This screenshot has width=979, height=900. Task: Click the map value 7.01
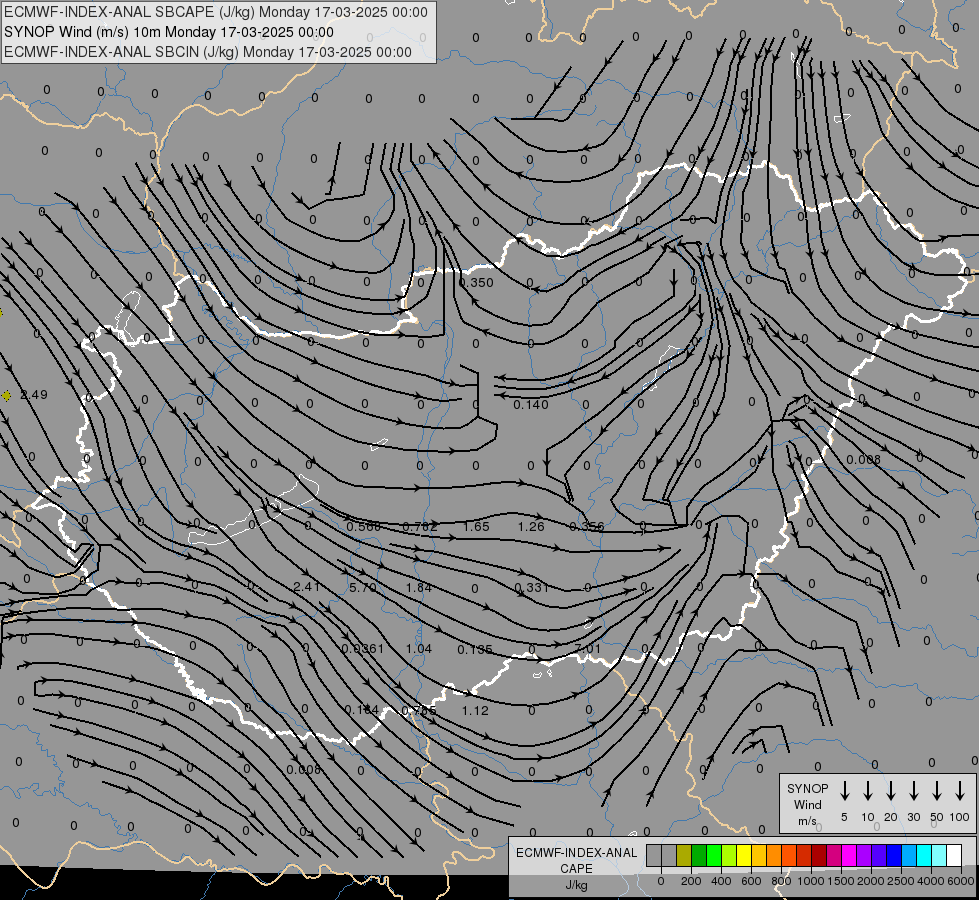[x=588, y=649]
